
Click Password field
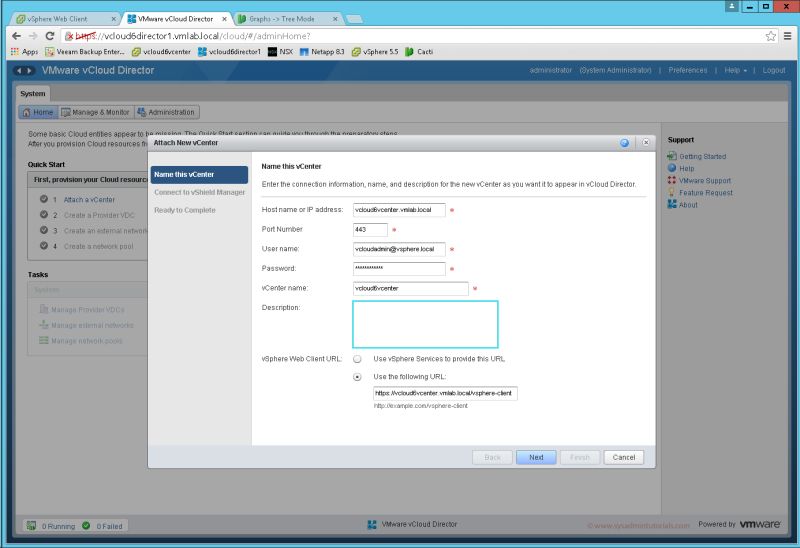399,268
